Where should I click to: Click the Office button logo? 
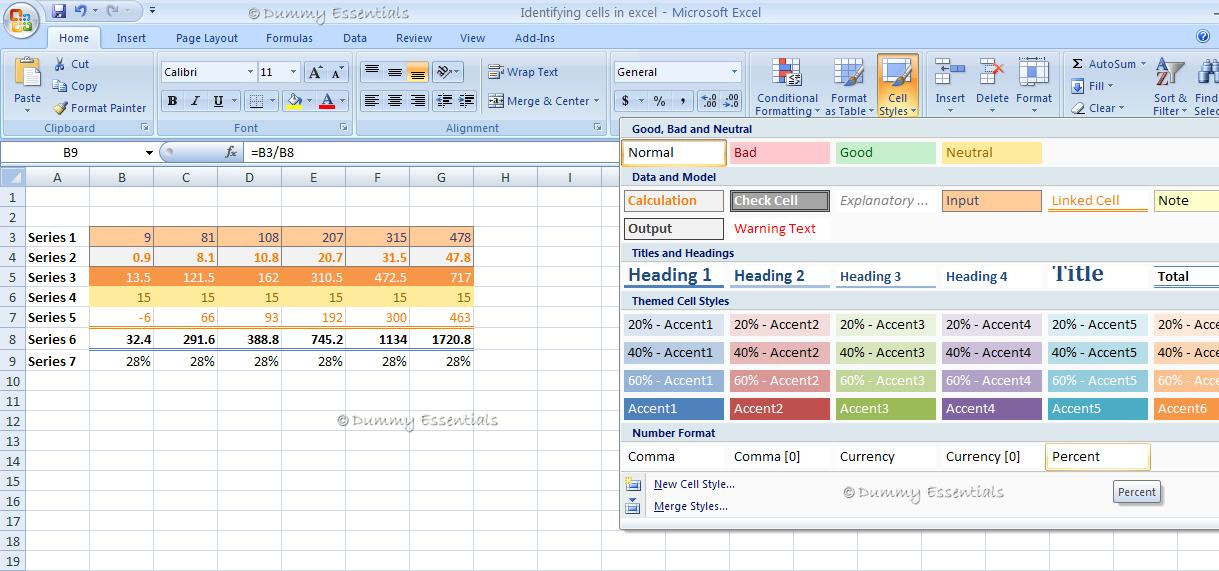20,19
